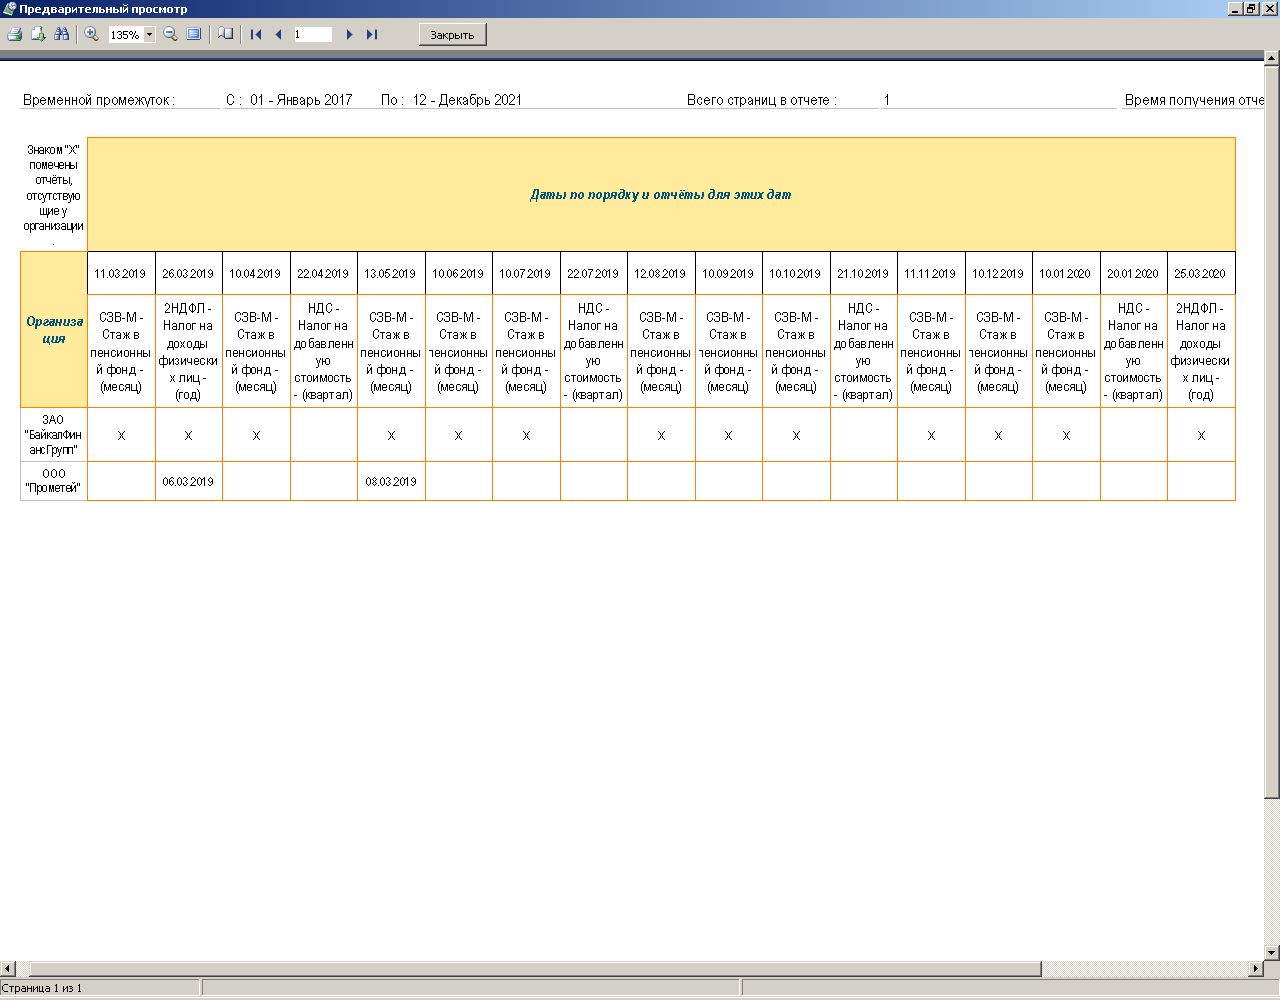1280x1000 pixels.
Task: Toggle the outline book icon
Action: [226, 34]
